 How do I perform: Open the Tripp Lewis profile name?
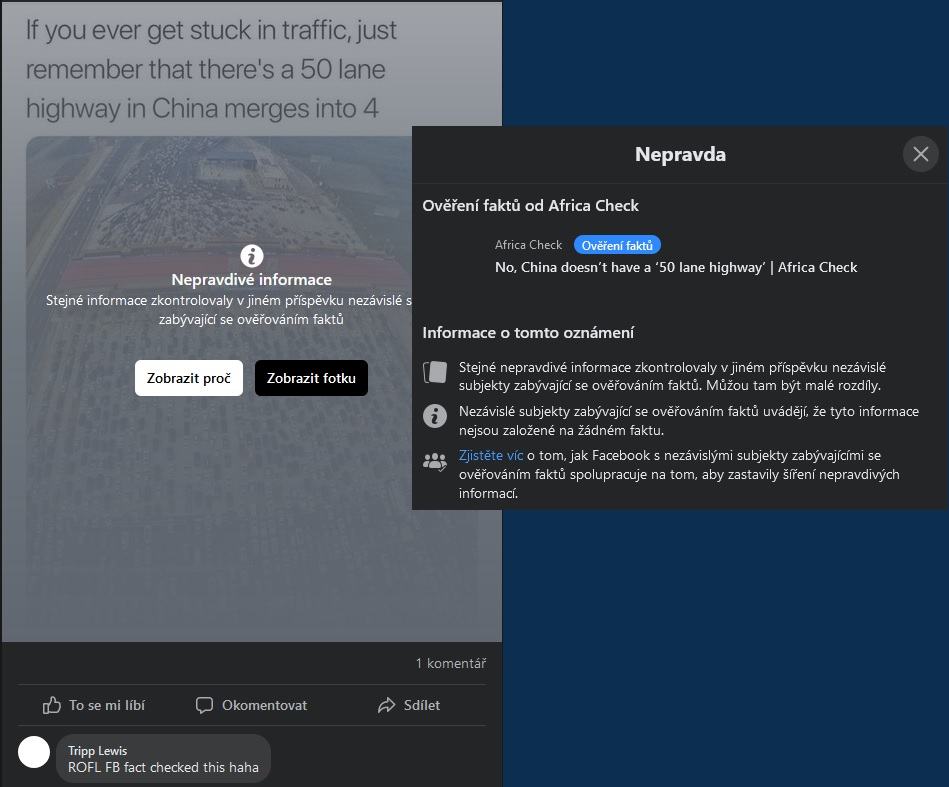coord(97,750)
